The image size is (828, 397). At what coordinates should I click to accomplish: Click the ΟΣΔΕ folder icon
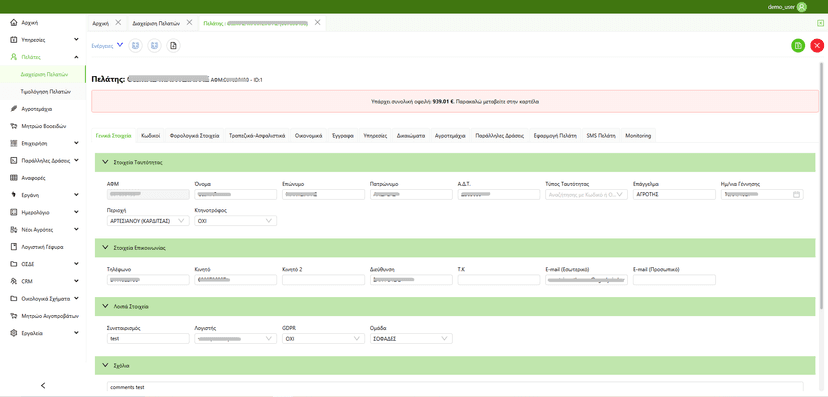14,264
